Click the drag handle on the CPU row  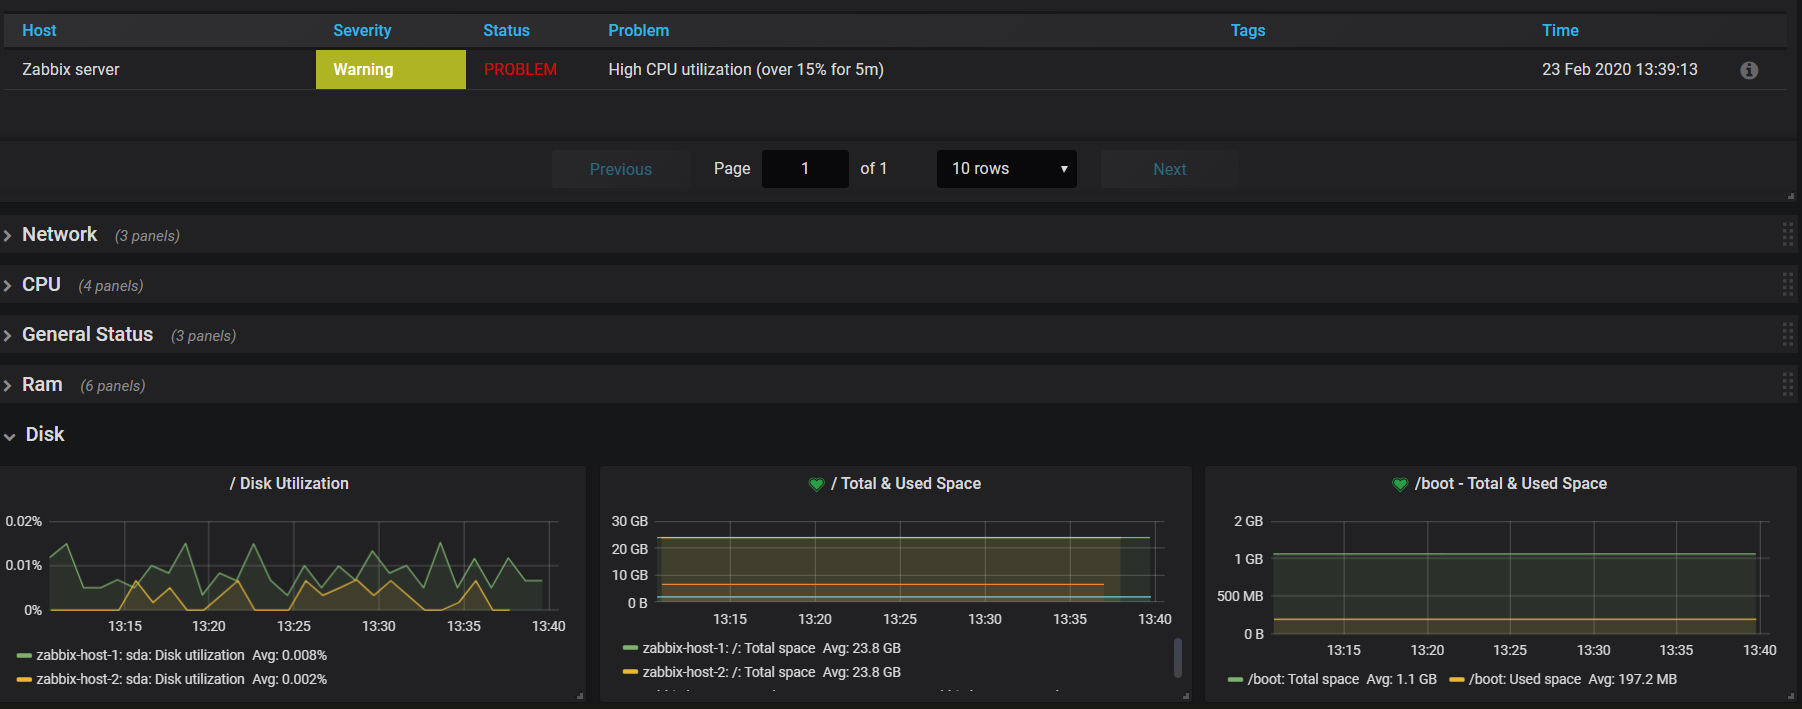pos(1787,285)
